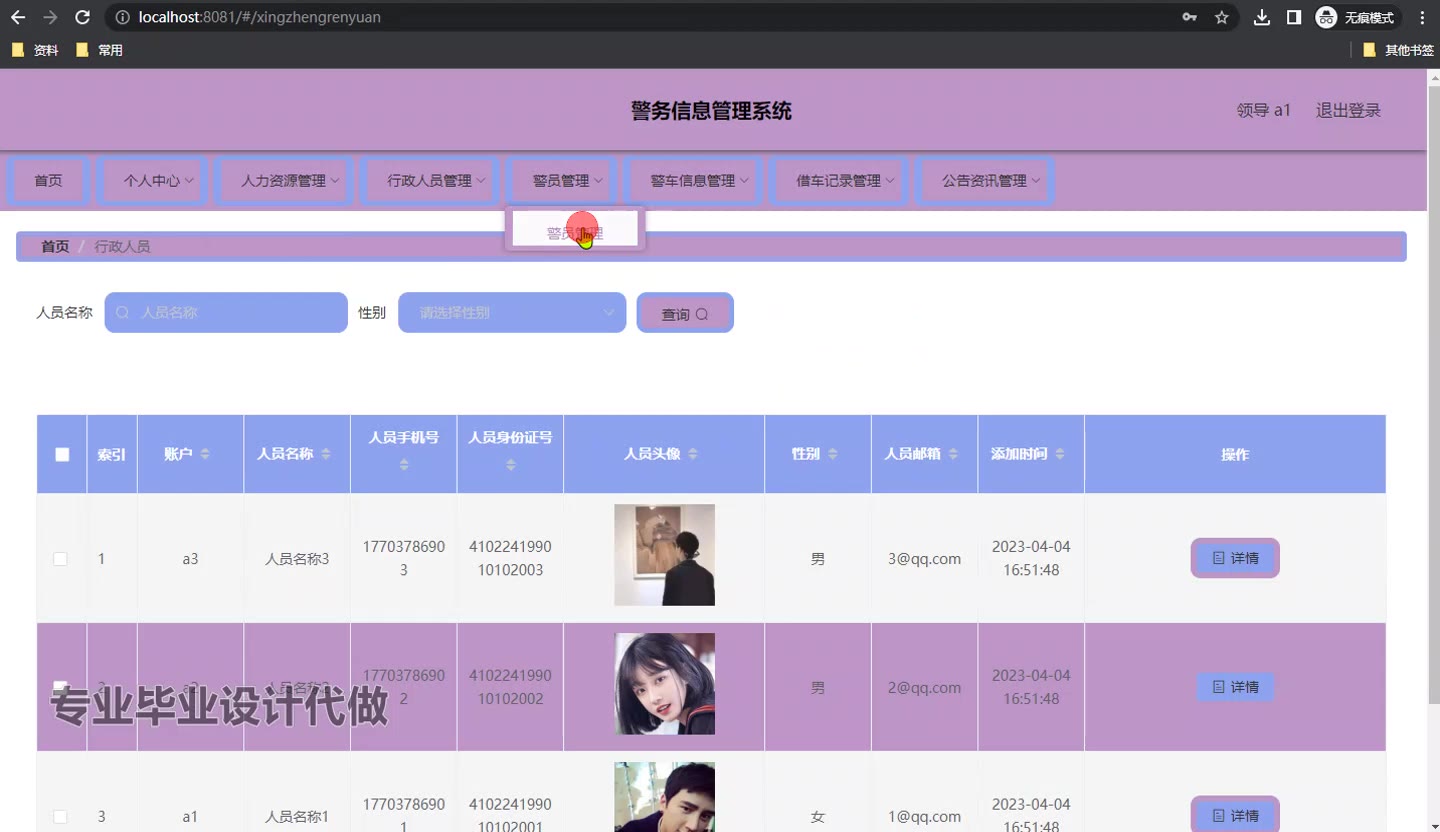Open the 请选择性别 gender dropdown
This screenshot has width=1440, height=832.
pyautogui.click(x=512, y=313)
